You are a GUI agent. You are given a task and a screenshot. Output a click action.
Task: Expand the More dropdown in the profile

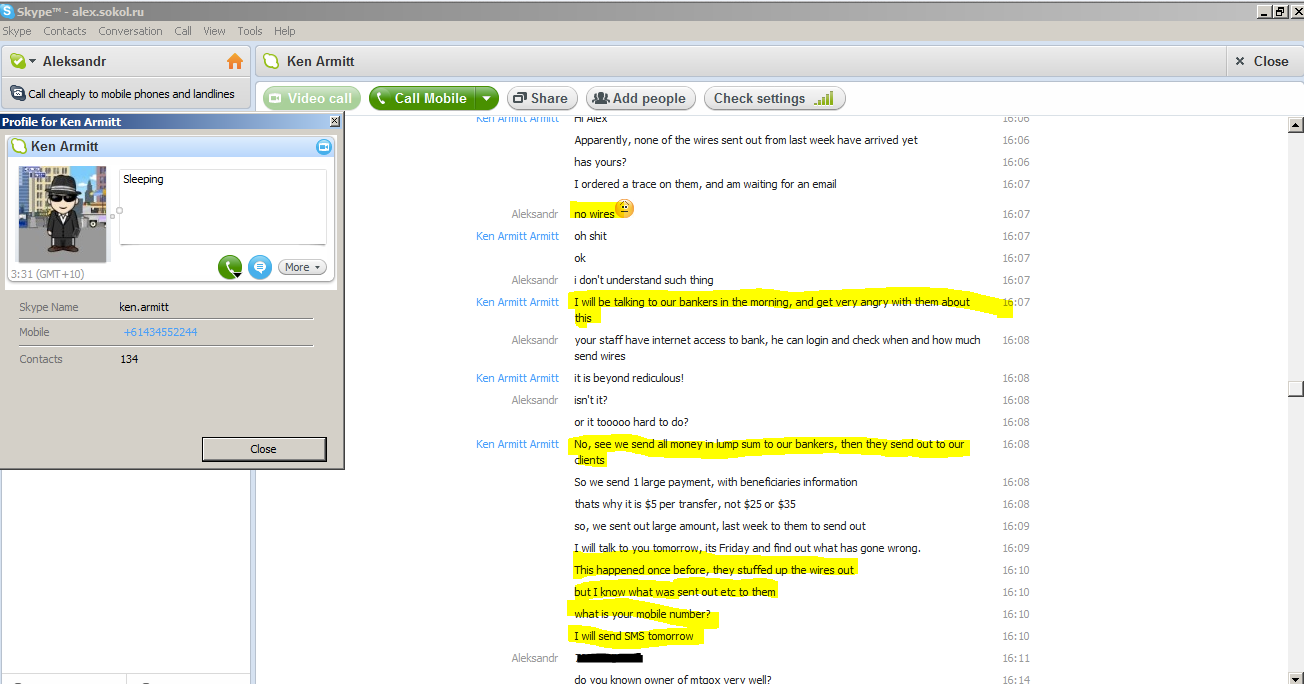coord(303,267)
